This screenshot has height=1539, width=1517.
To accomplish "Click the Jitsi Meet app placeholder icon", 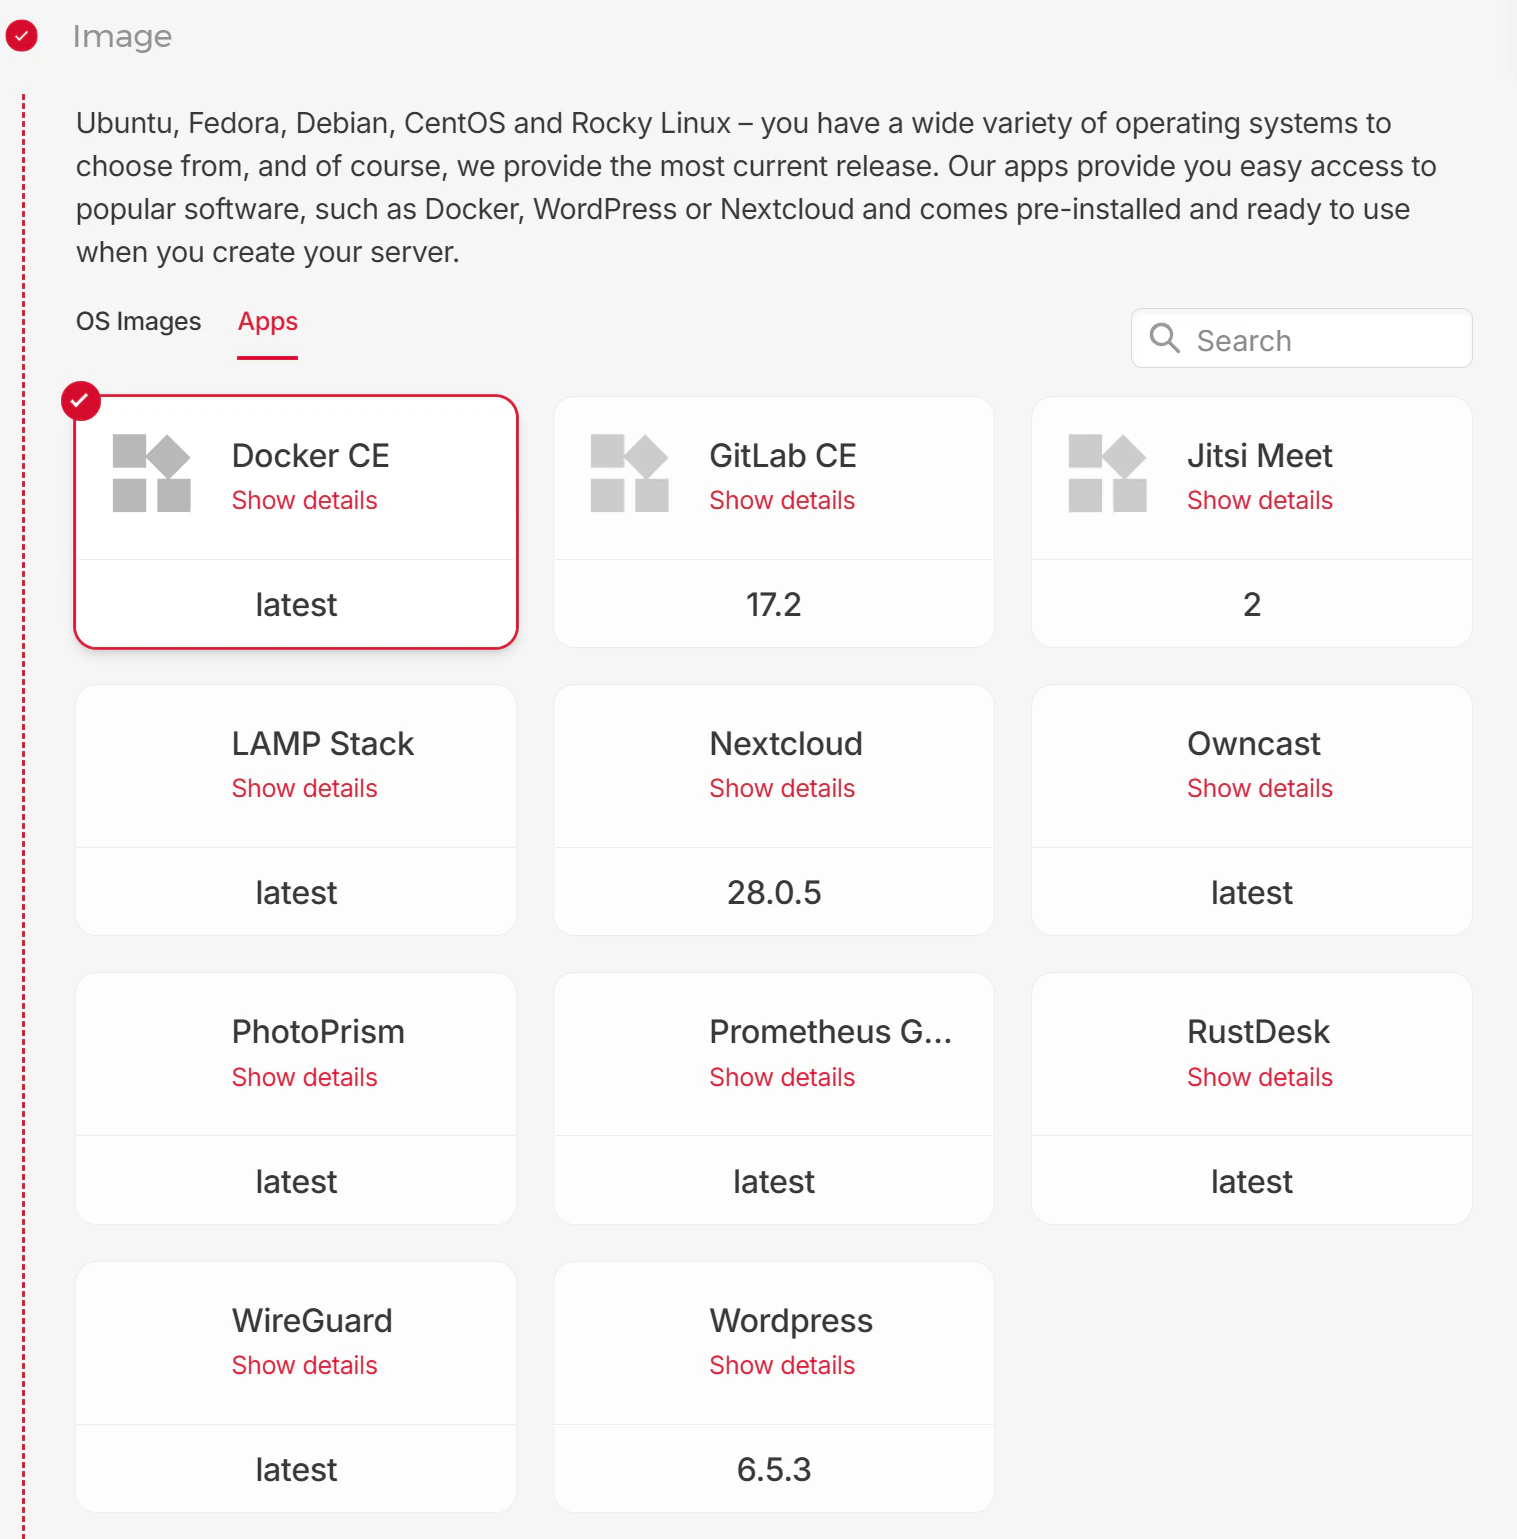I will [1108, 473].
